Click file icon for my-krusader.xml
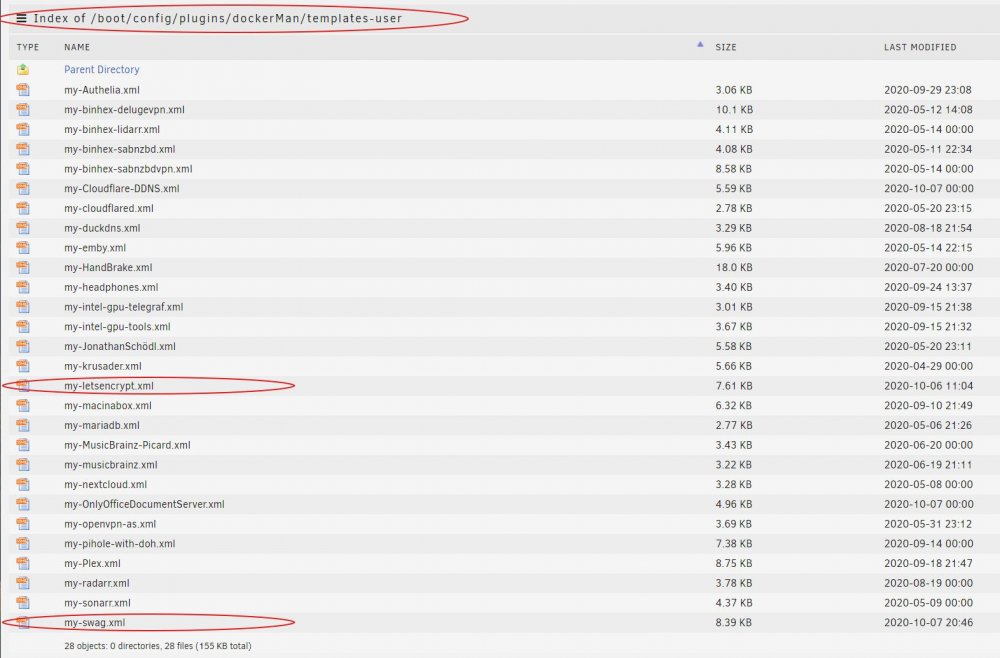The height and width of the screenshot is (658, 1000). click(x=23, y=367)
